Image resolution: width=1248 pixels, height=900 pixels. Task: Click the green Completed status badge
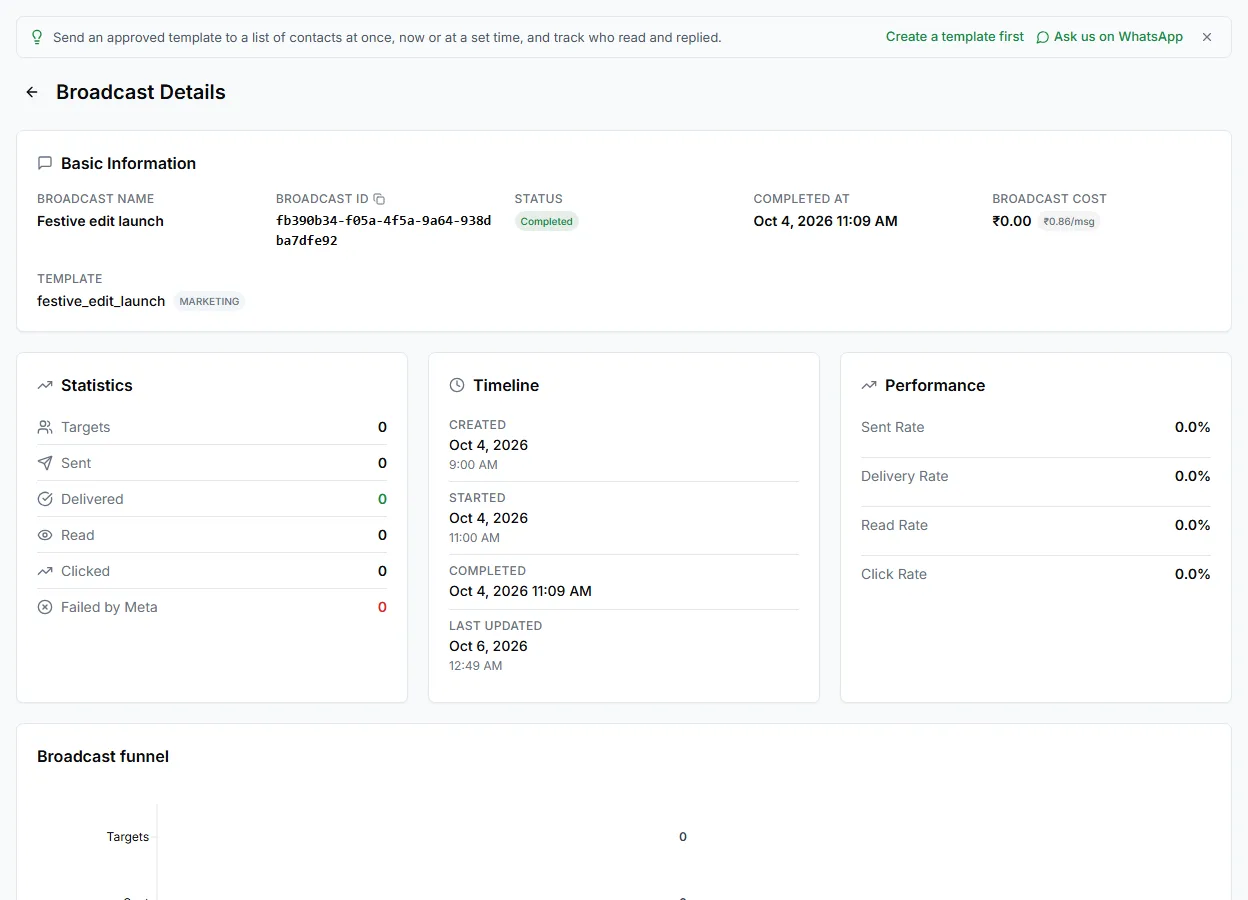[x=547, y=222]
